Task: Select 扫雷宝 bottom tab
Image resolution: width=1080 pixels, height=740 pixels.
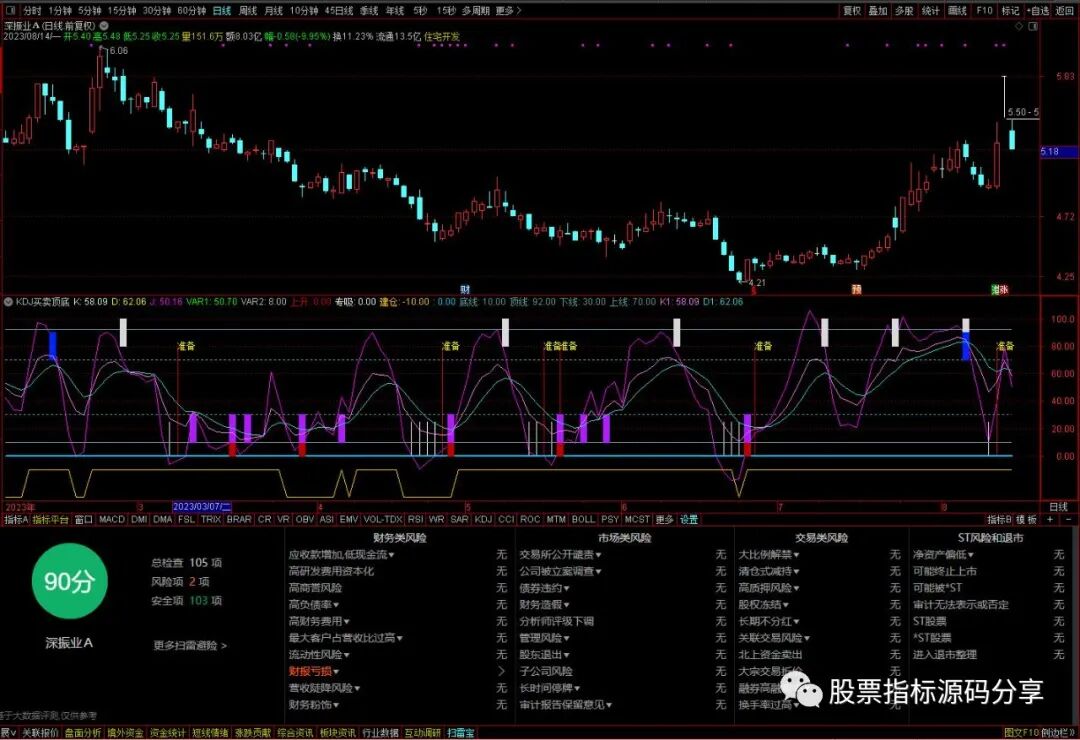Action: (x=461, y=733)
